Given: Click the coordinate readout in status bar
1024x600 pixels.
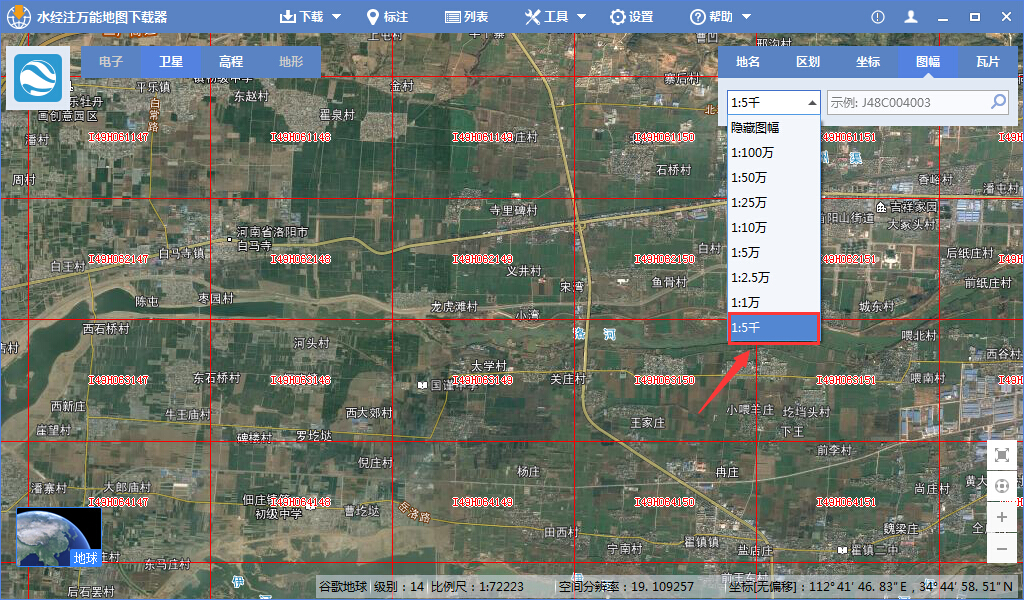Looking at the screenshot, I should pyautogui.click(x=871, y=586).
